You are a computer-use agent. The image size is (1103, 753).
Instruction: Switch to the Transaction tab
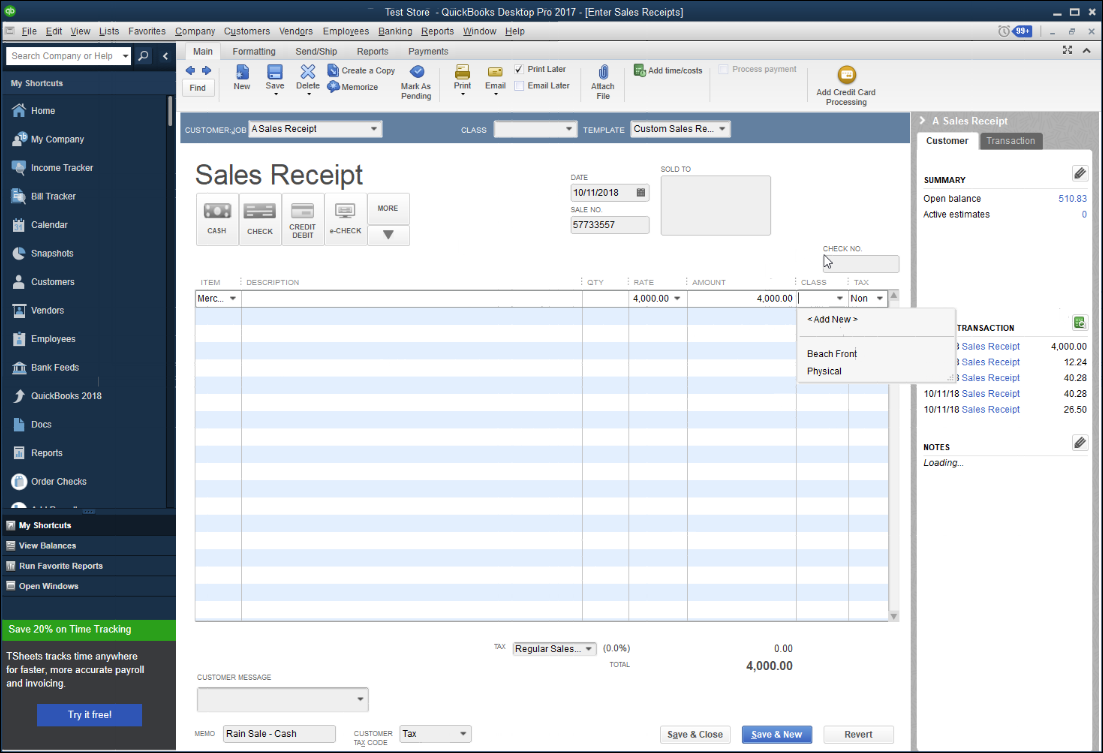[x=1011, y=141]
